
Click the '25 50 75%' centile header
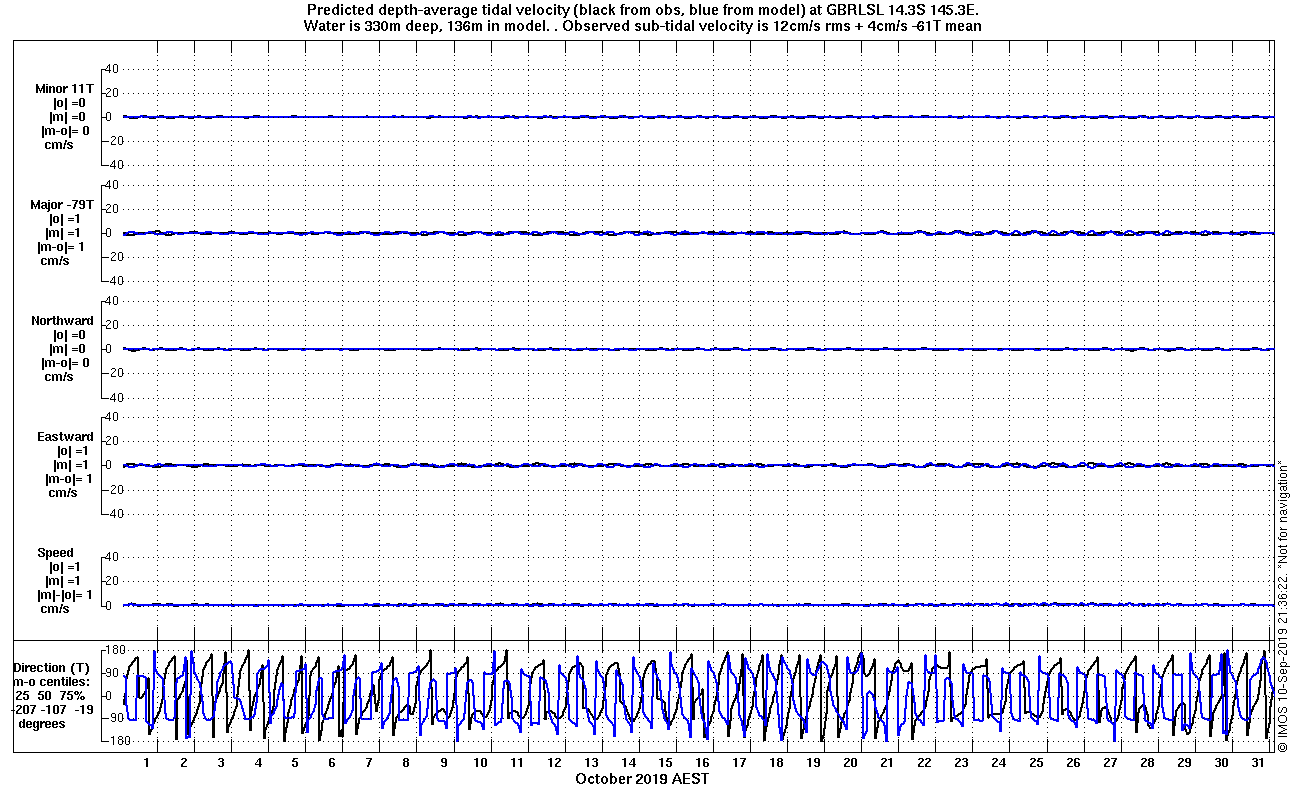pos(49,696)
